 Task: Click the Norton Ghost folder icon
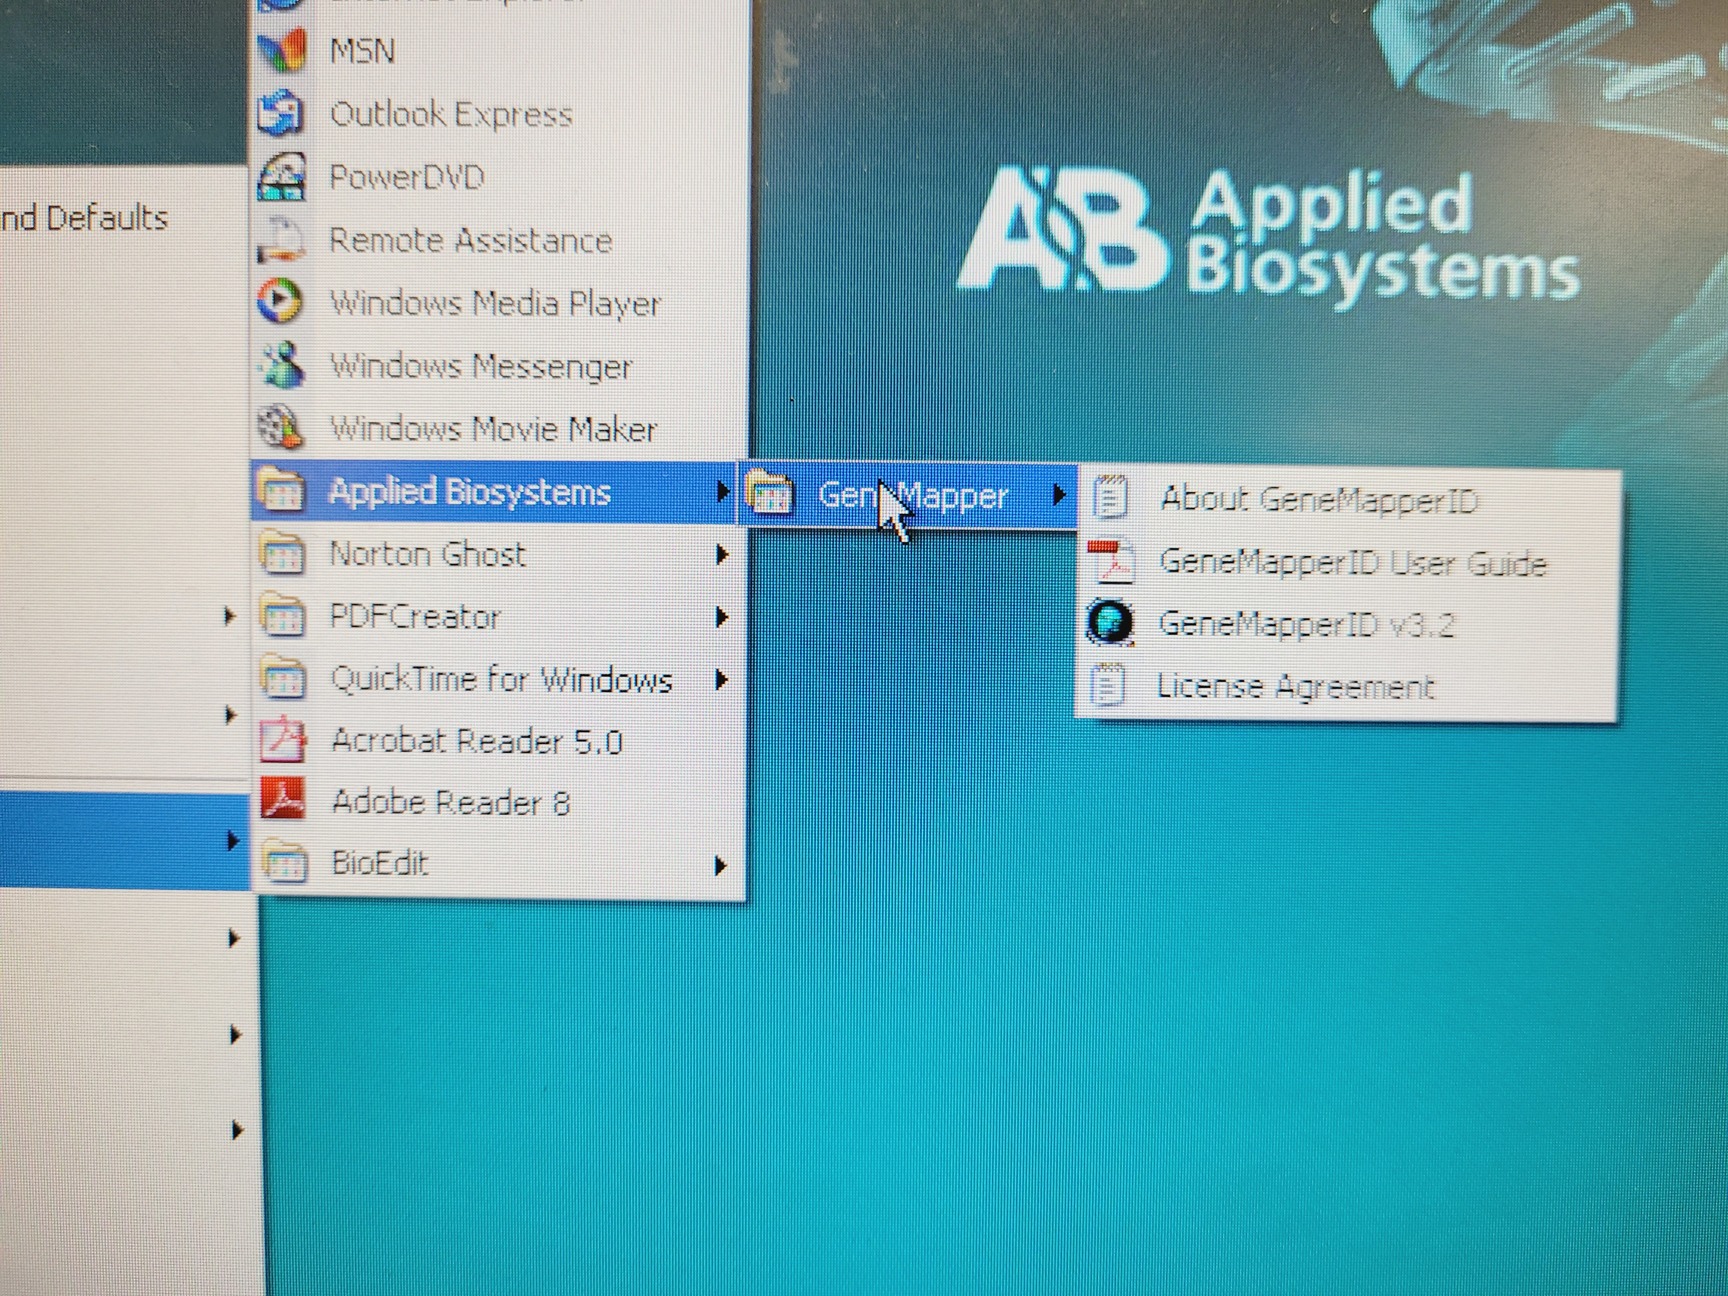[282, 553]
